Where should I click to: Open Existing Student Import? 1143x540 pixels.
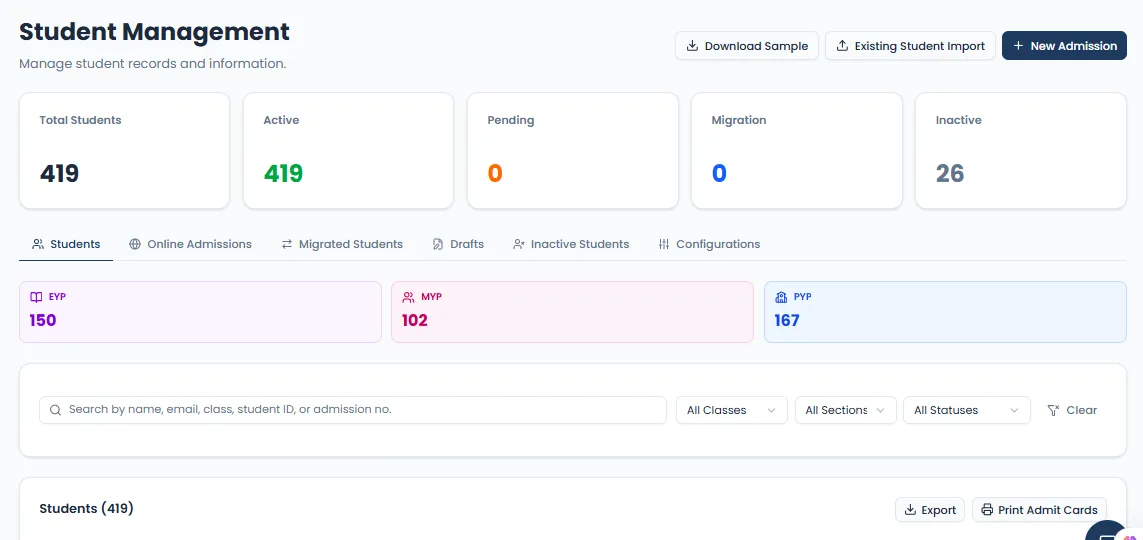coord(910,46)
